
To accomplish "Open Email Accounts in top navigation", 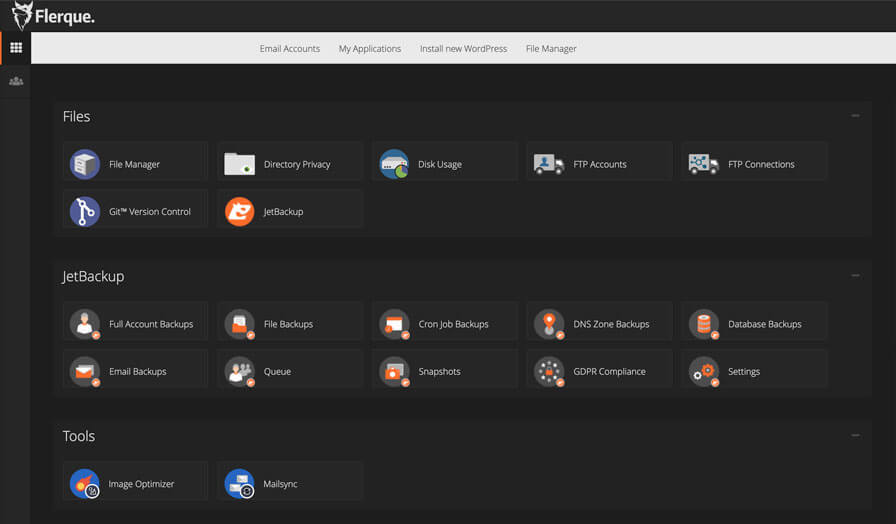I will 289,48.
